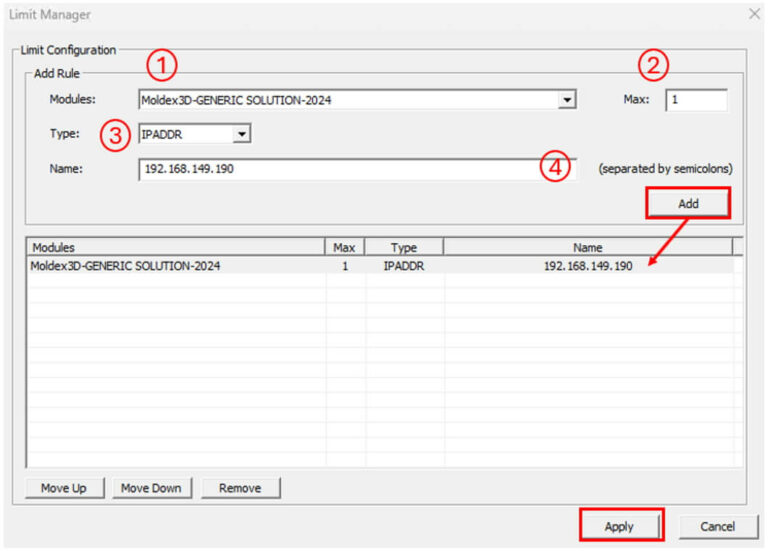Screen dimensions: 768x551
Task: Open the Type dropdown arrow
Action: [242, 134]
